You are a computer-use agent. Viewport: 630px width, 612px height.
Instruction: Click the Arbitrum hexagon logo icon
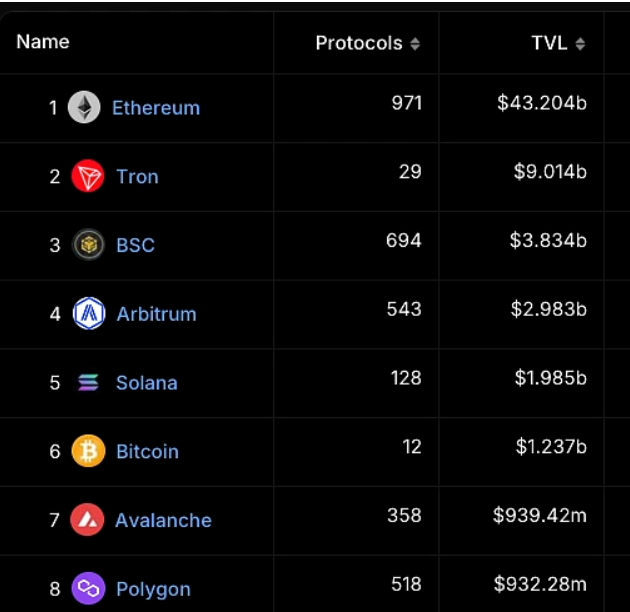coord(89,313)
